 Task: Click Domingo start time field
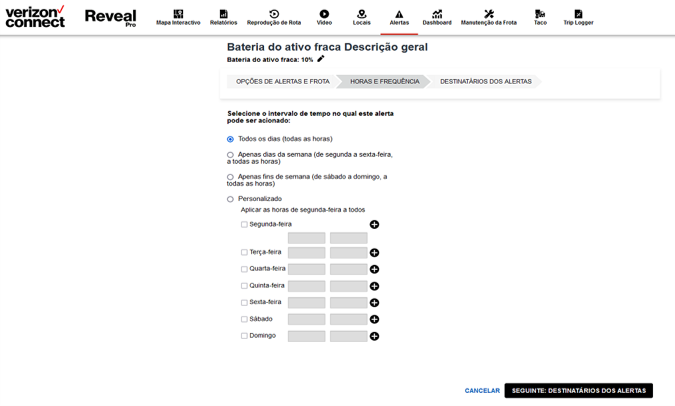[x=307, y=336]
